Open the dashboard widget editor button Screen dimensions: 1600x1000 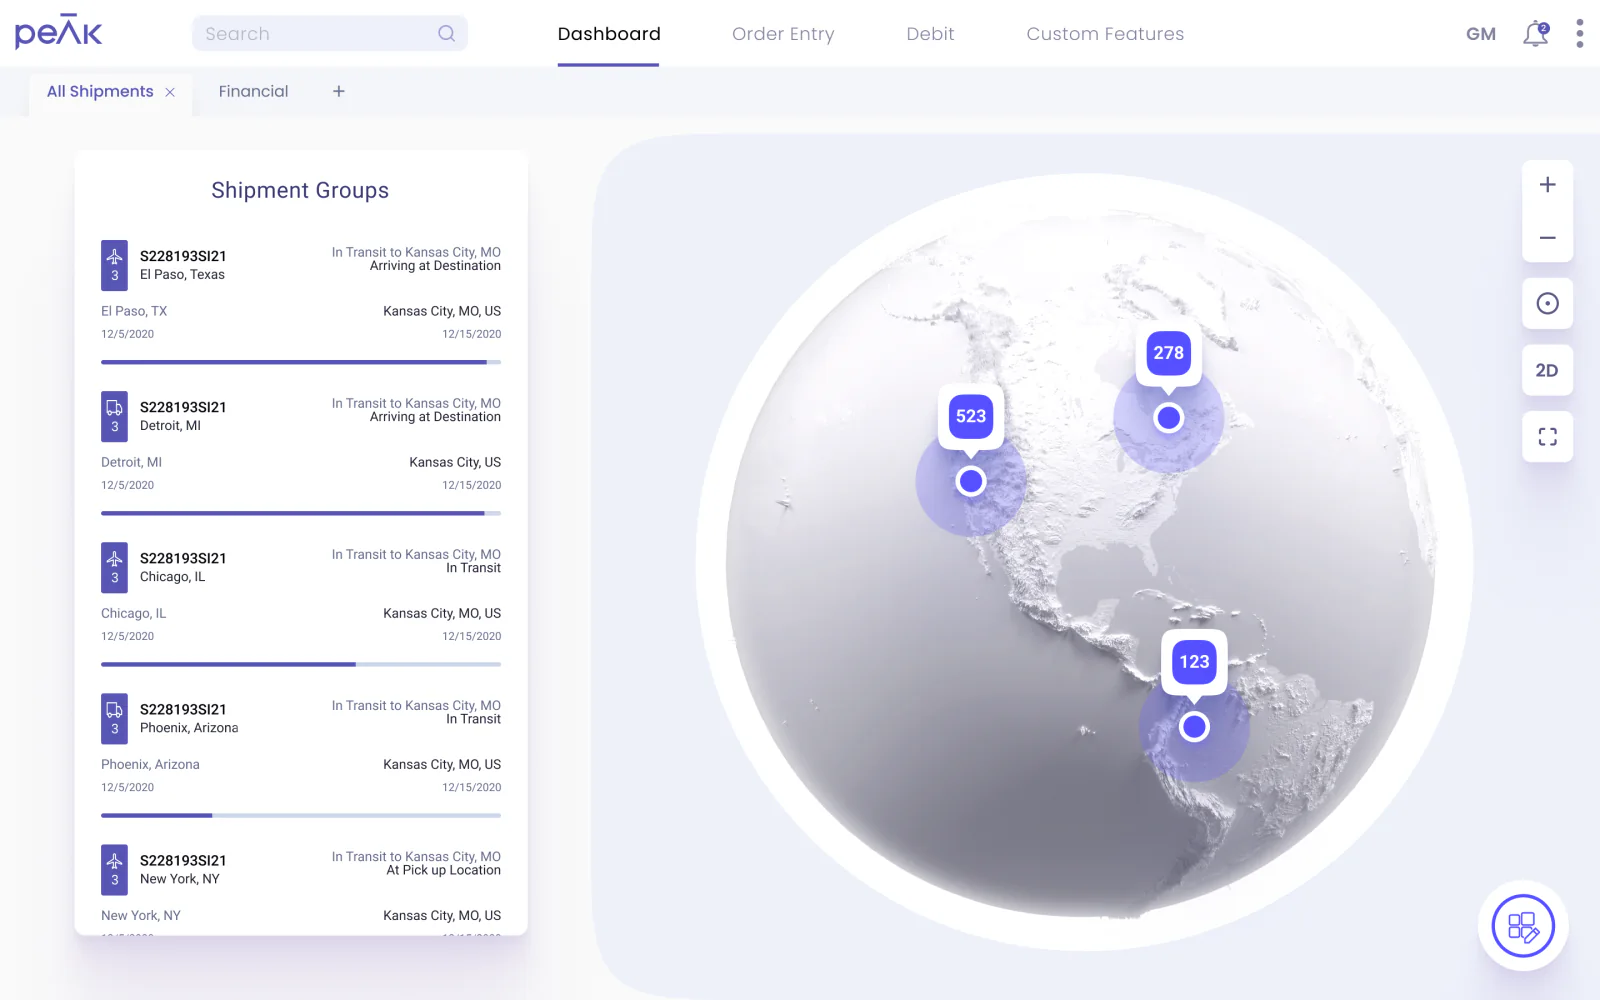(x=1523, y=926)
